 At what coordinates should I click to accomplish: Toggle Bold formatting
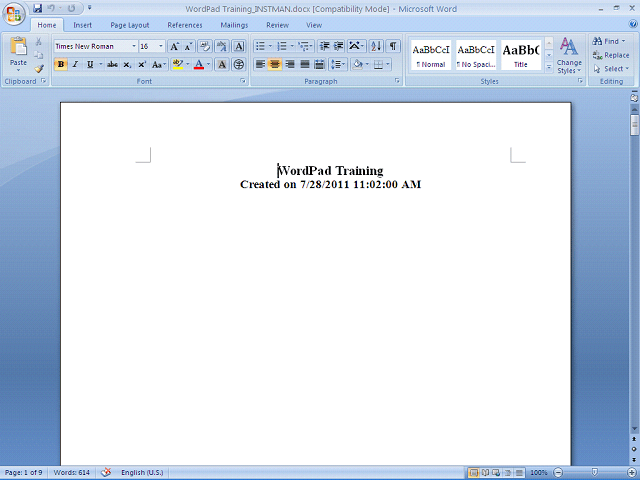coord(60,64)
